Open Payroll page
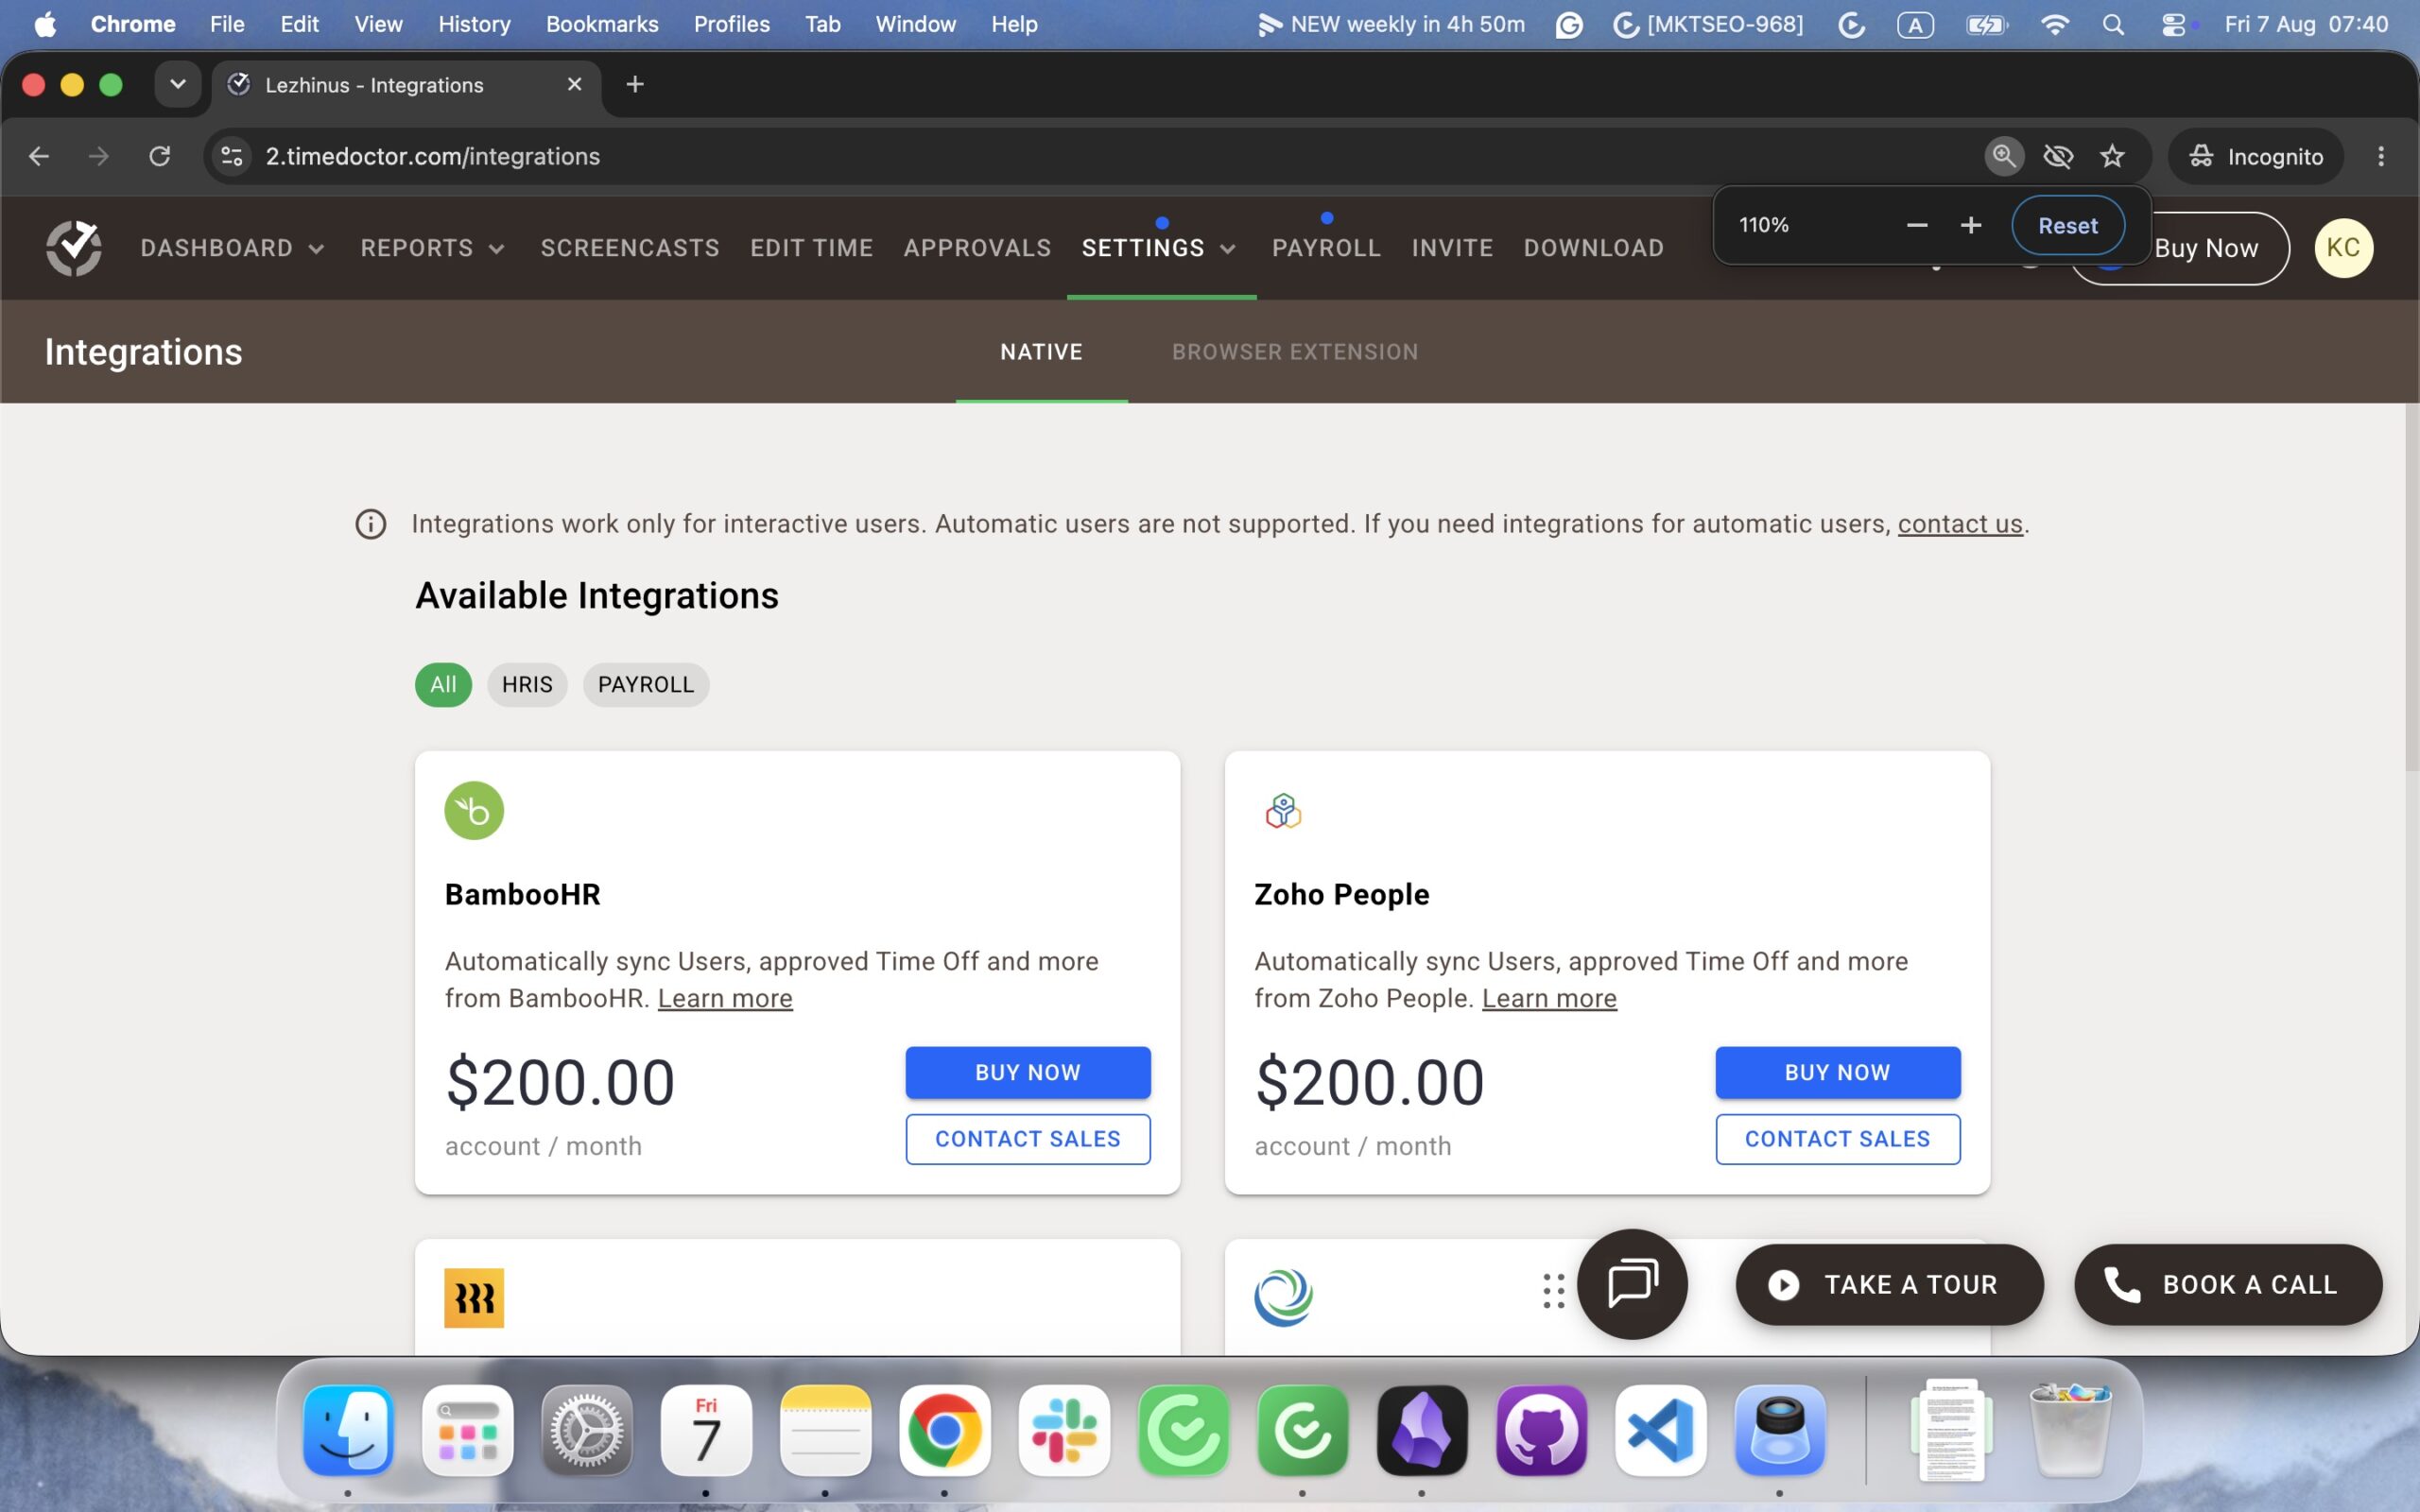The height and width of the screenshot is (1512, 2420). coord(1326,248)
